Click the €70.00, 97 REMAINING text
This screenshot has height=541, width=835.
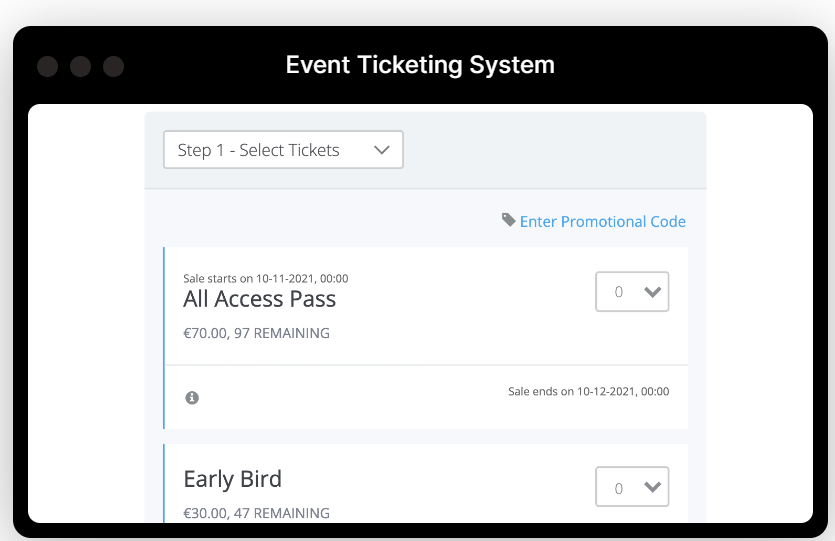256,333
